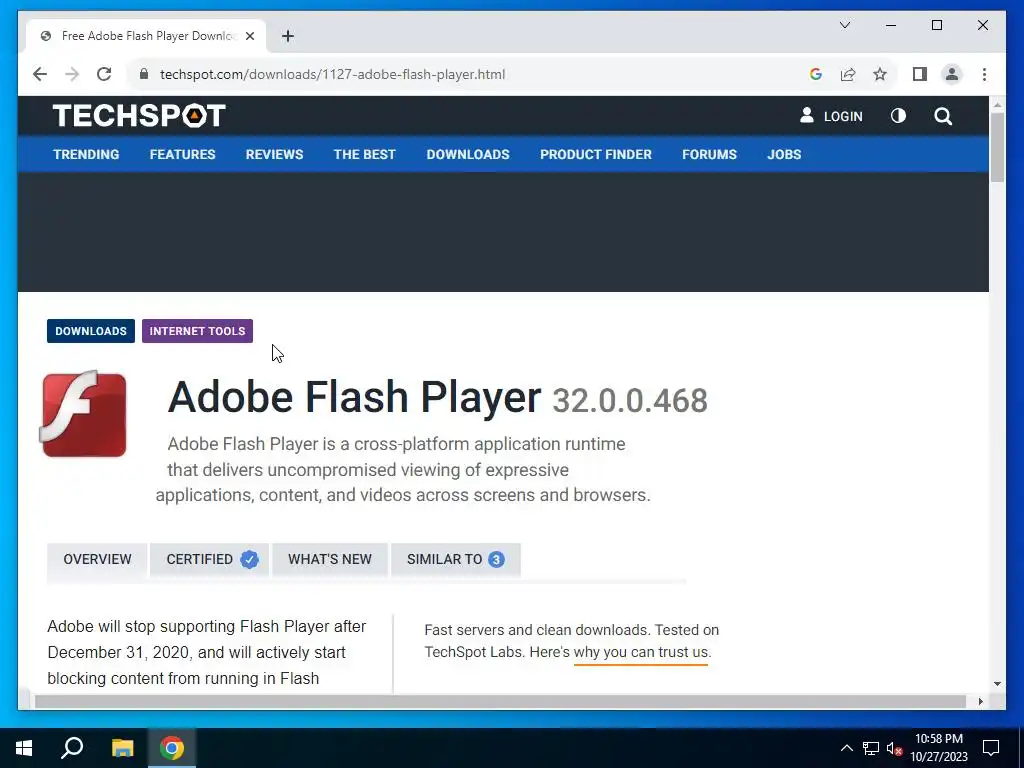Open the REVIEWS menu
Image resolution: width=1024 pixels, height=768 pixels.
274,155
